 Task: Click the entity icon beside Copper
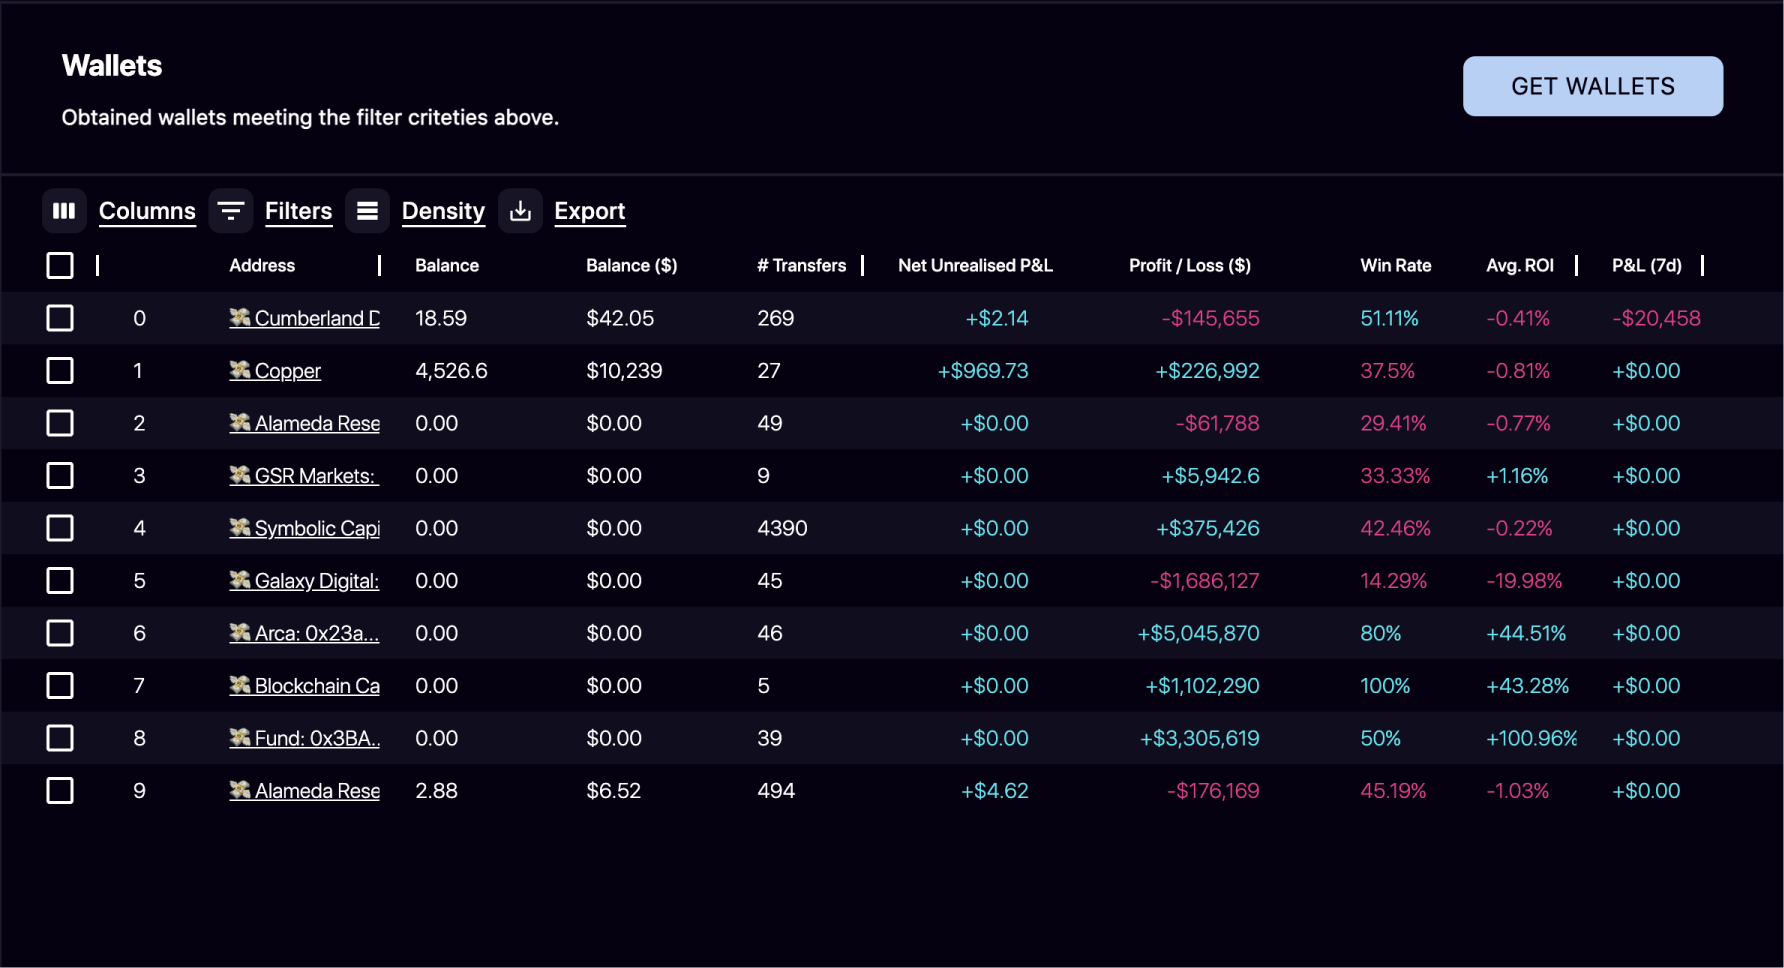240,370
